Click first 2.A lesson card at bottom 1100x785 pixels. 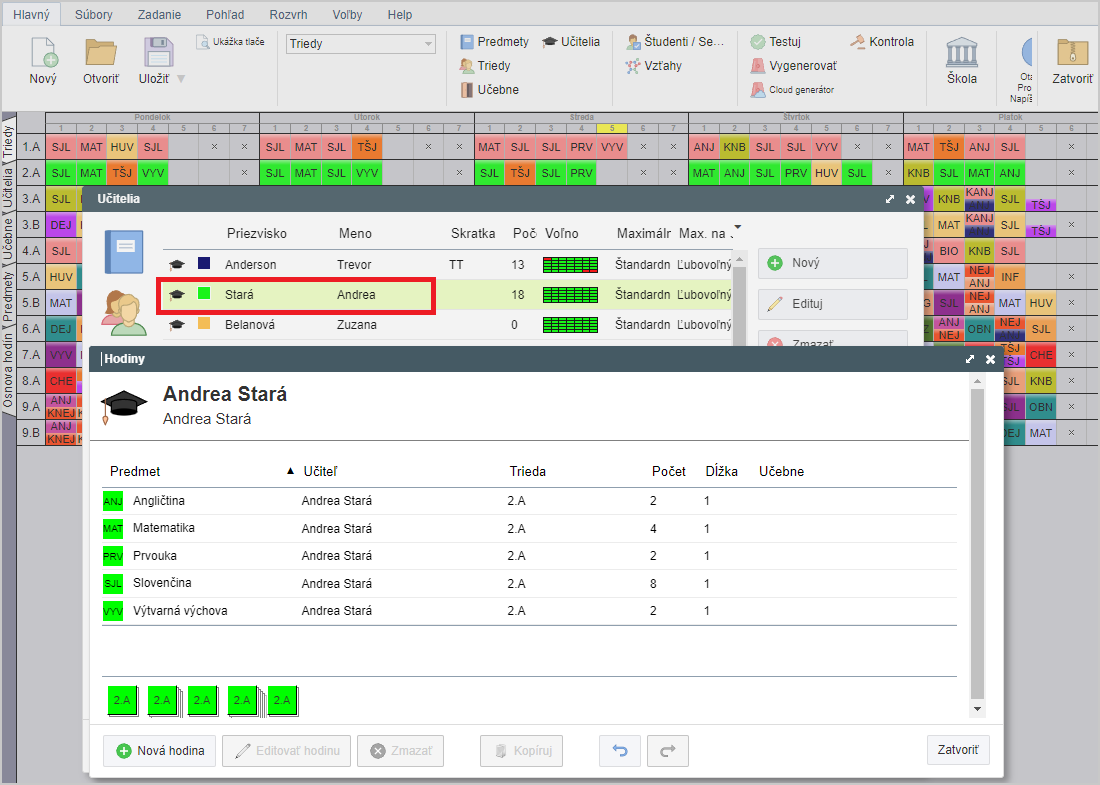123,701
